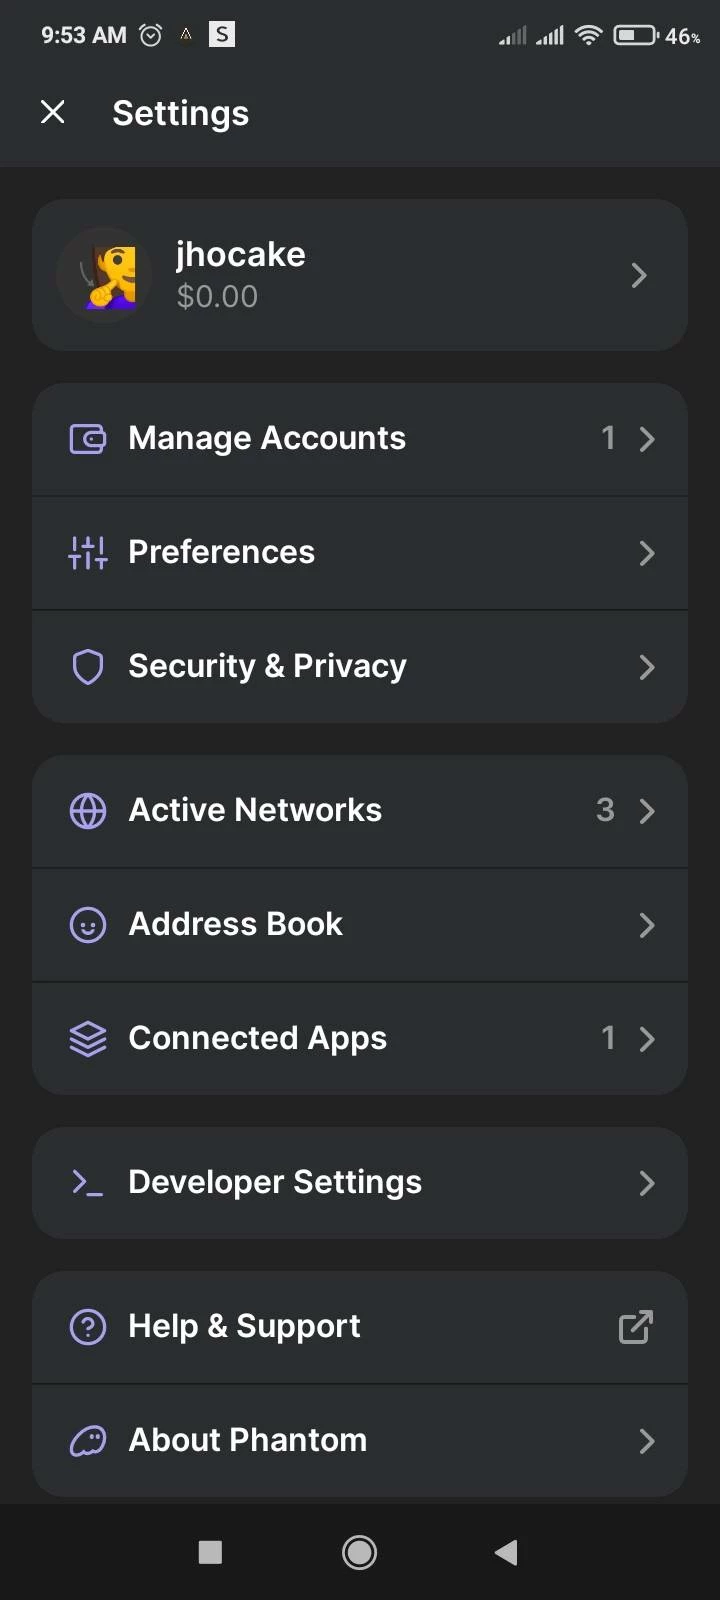Image resolution: width=720 pixels, height=1600 pixels.
Task: Click the wallet icon for Manage Accounts
Action: click(88, 438)
